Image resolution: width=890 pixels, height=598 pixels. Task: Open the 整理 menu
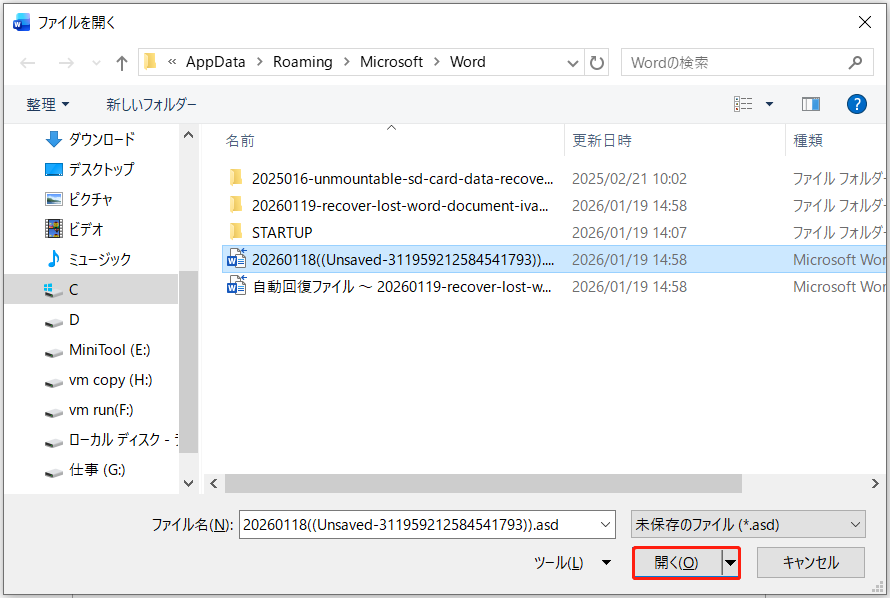pyautogui.click(x=48, y=104)
